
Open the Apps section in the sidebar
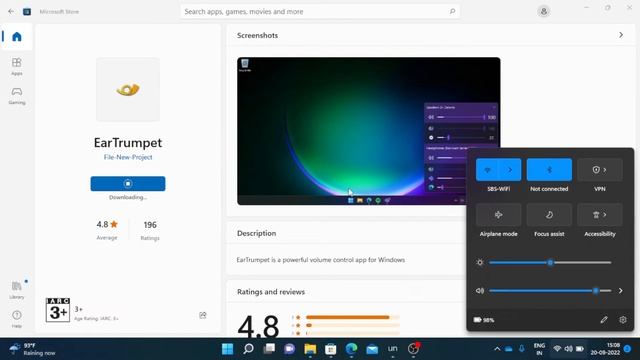tap(17, 67)
